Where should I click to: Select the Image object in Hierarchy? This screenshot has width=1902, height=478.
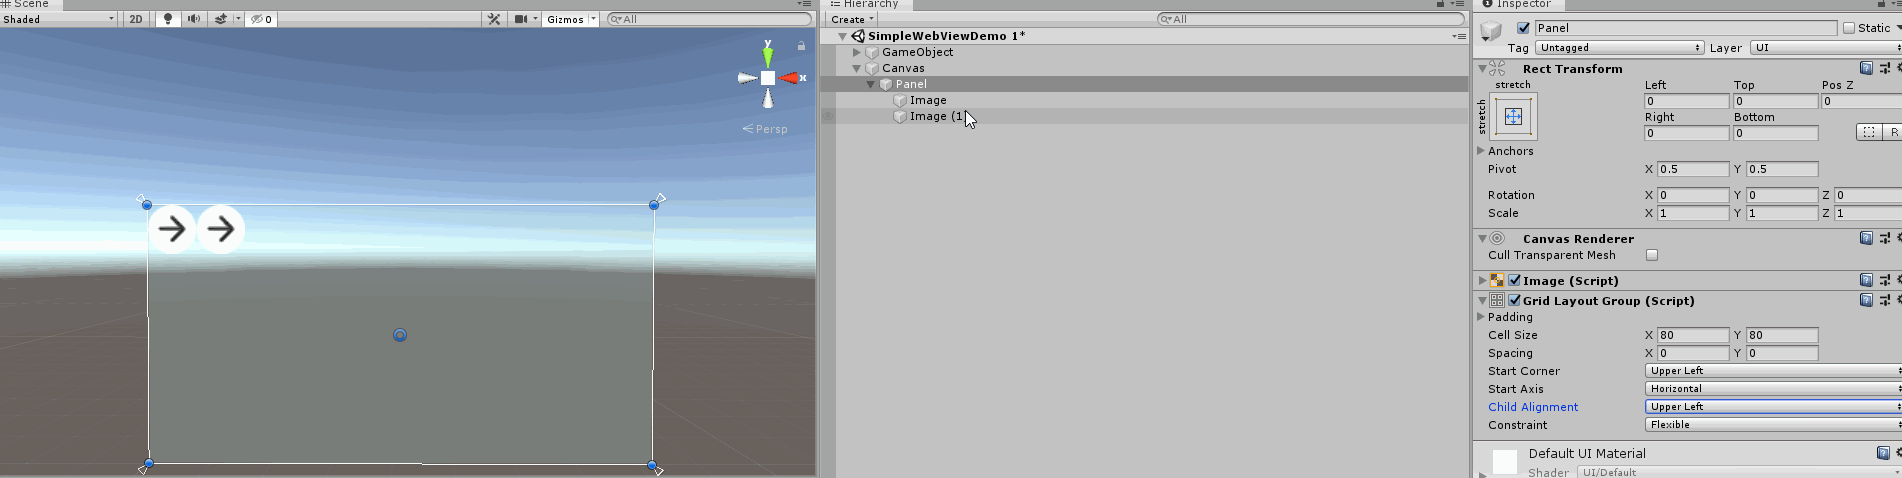click(928, 100)
